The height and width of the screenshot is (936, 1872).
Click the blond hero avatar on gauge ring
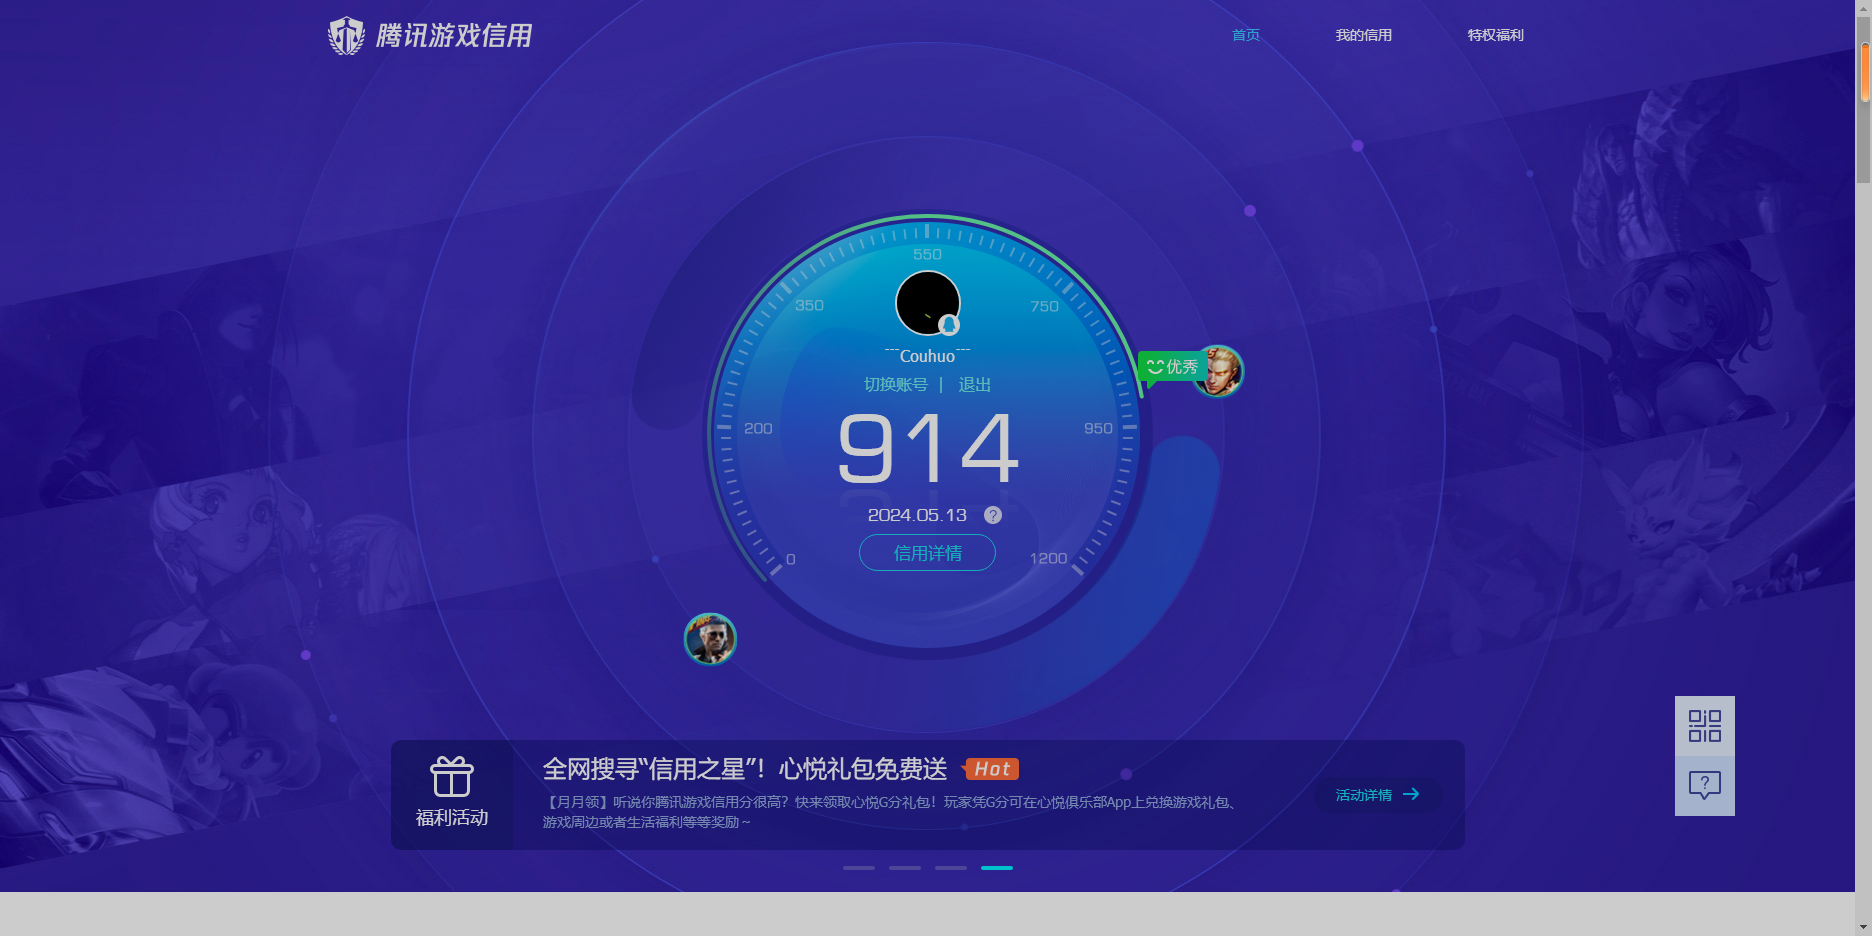coord(1219,371)
